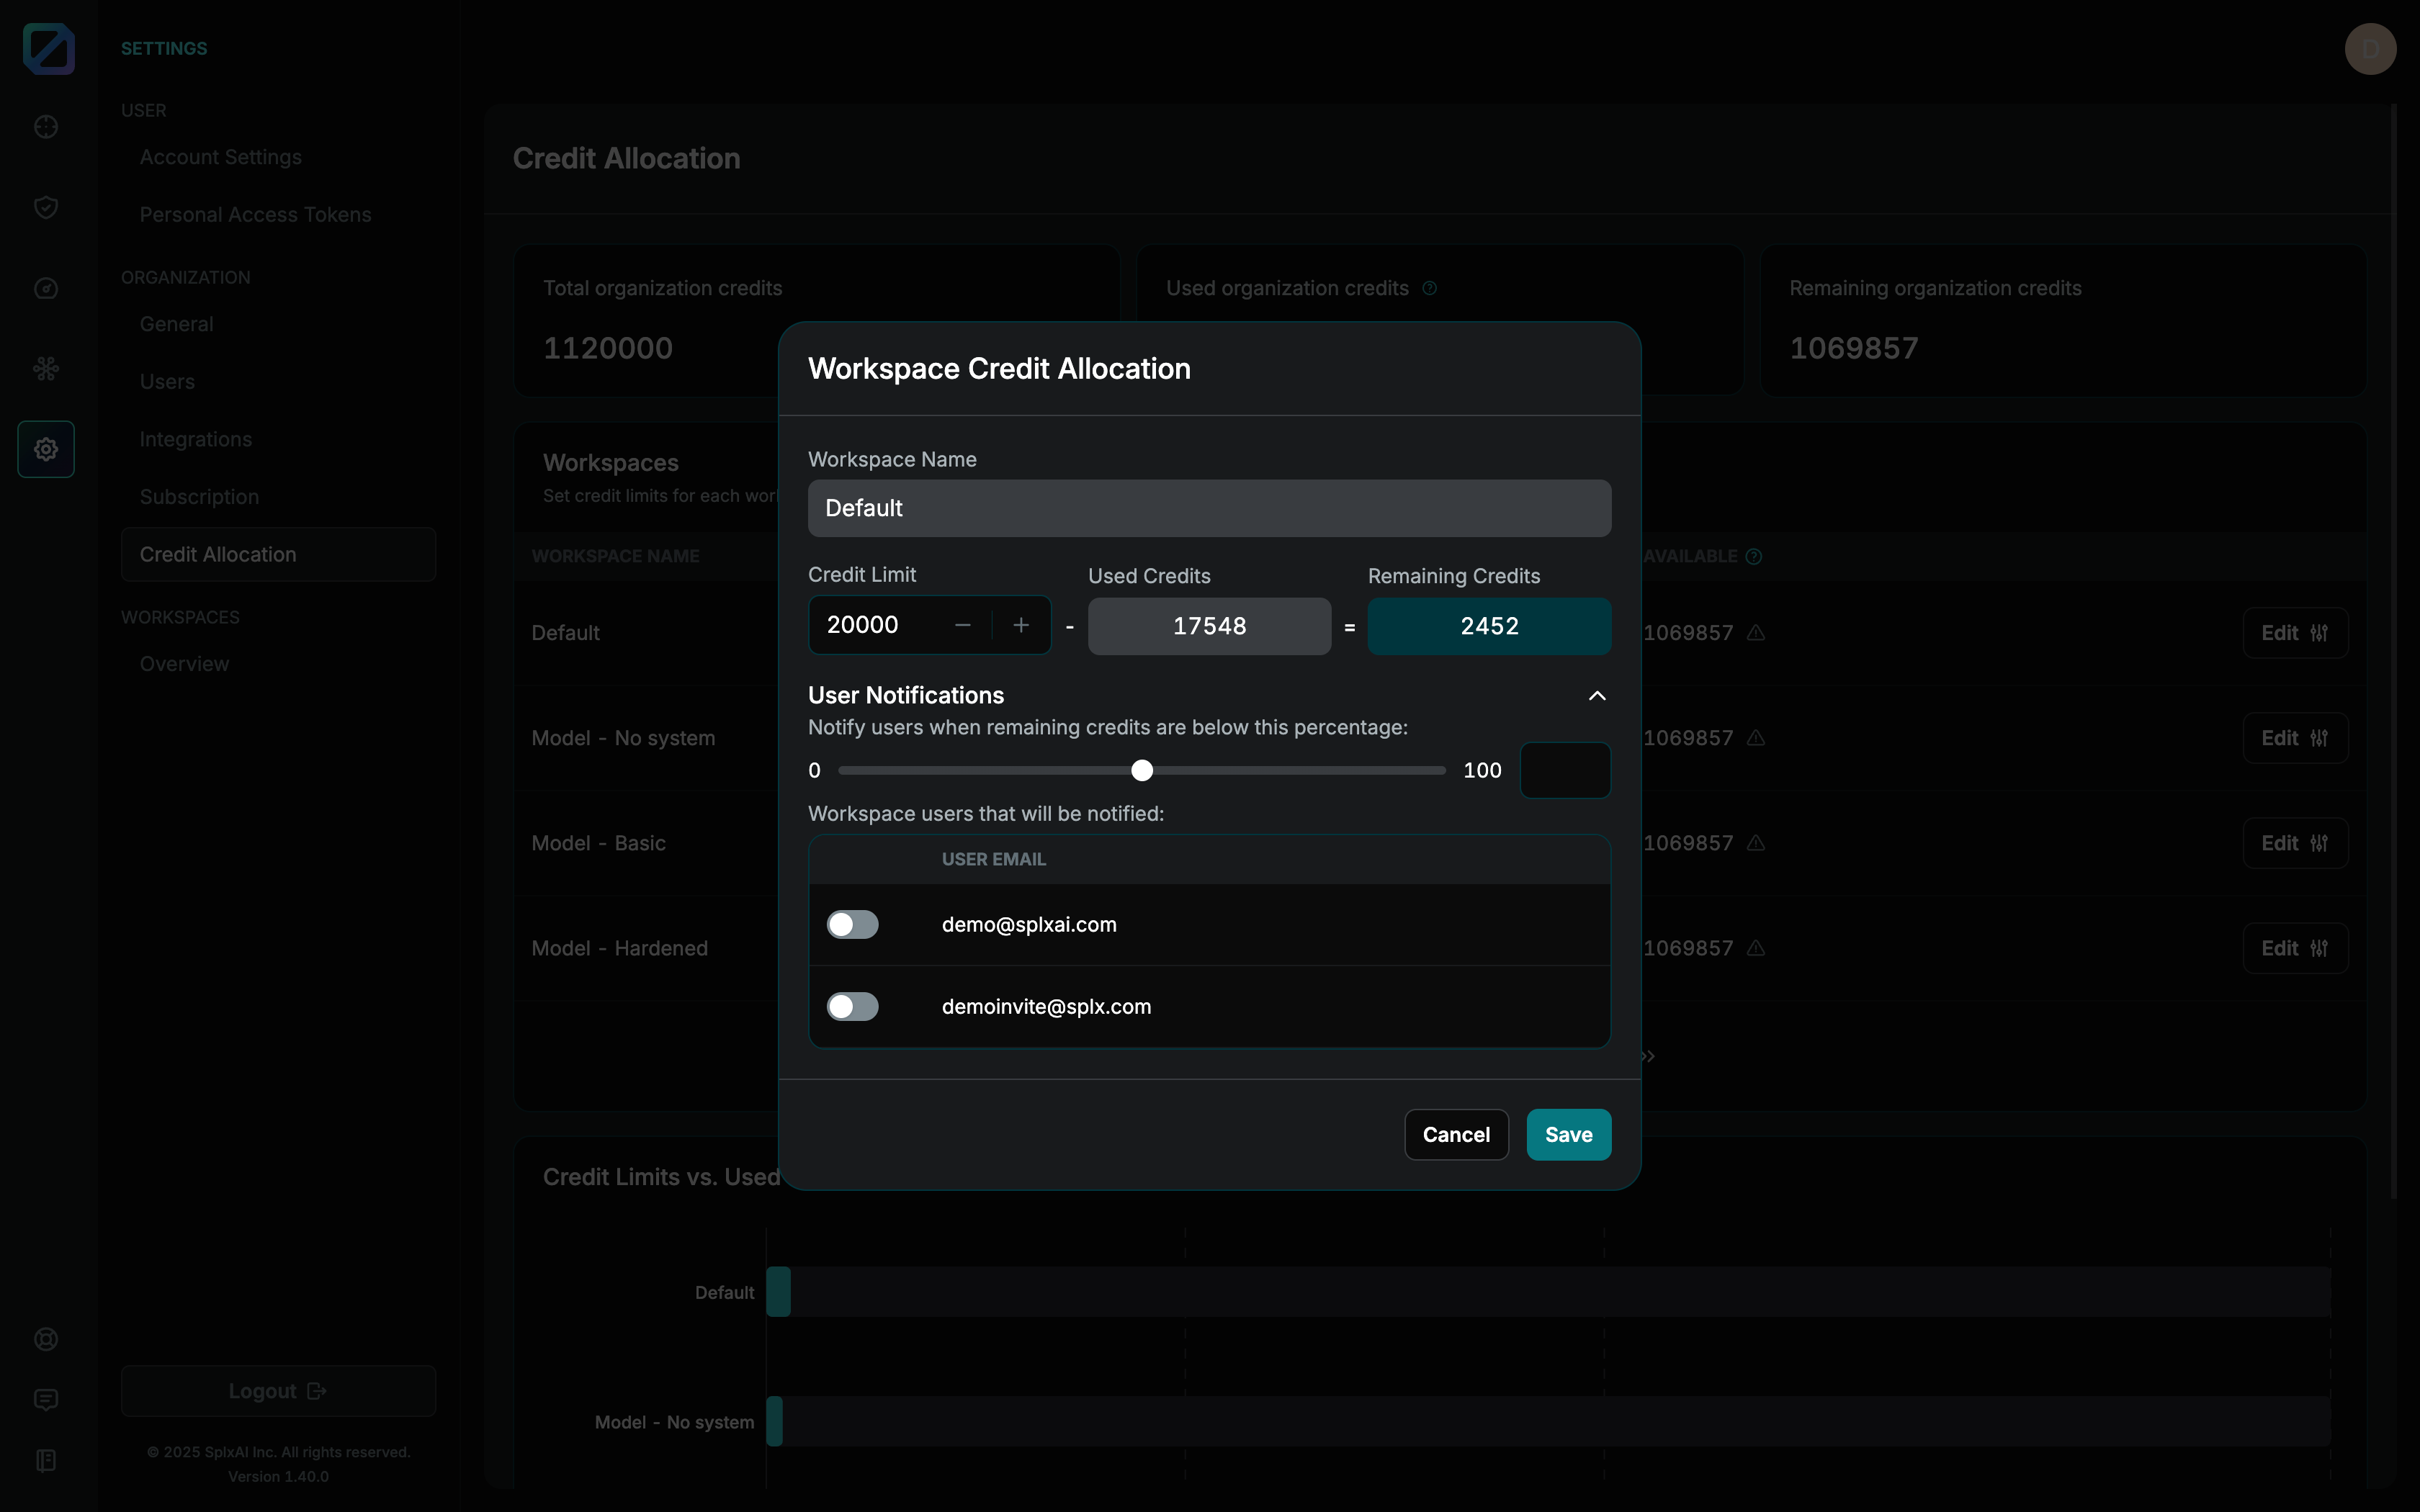Screen dimensions: 2420x1512
Task: Click the minus icon for Credit Limit
Action: [963, 625]
